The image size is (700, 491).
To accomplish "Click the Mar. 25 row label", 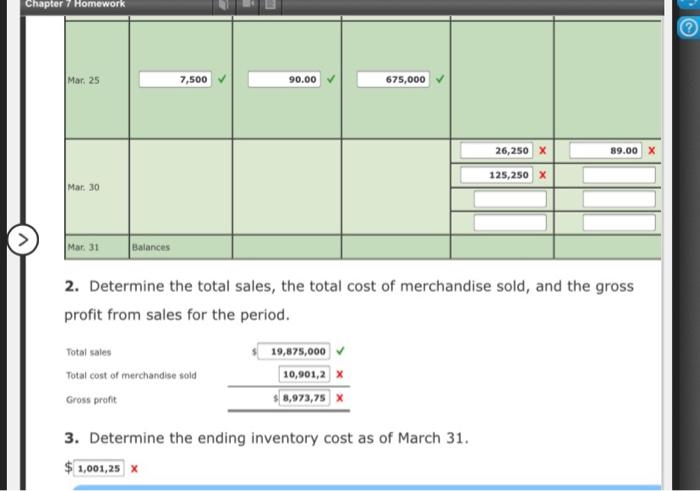I will click(x=83, y=80).
